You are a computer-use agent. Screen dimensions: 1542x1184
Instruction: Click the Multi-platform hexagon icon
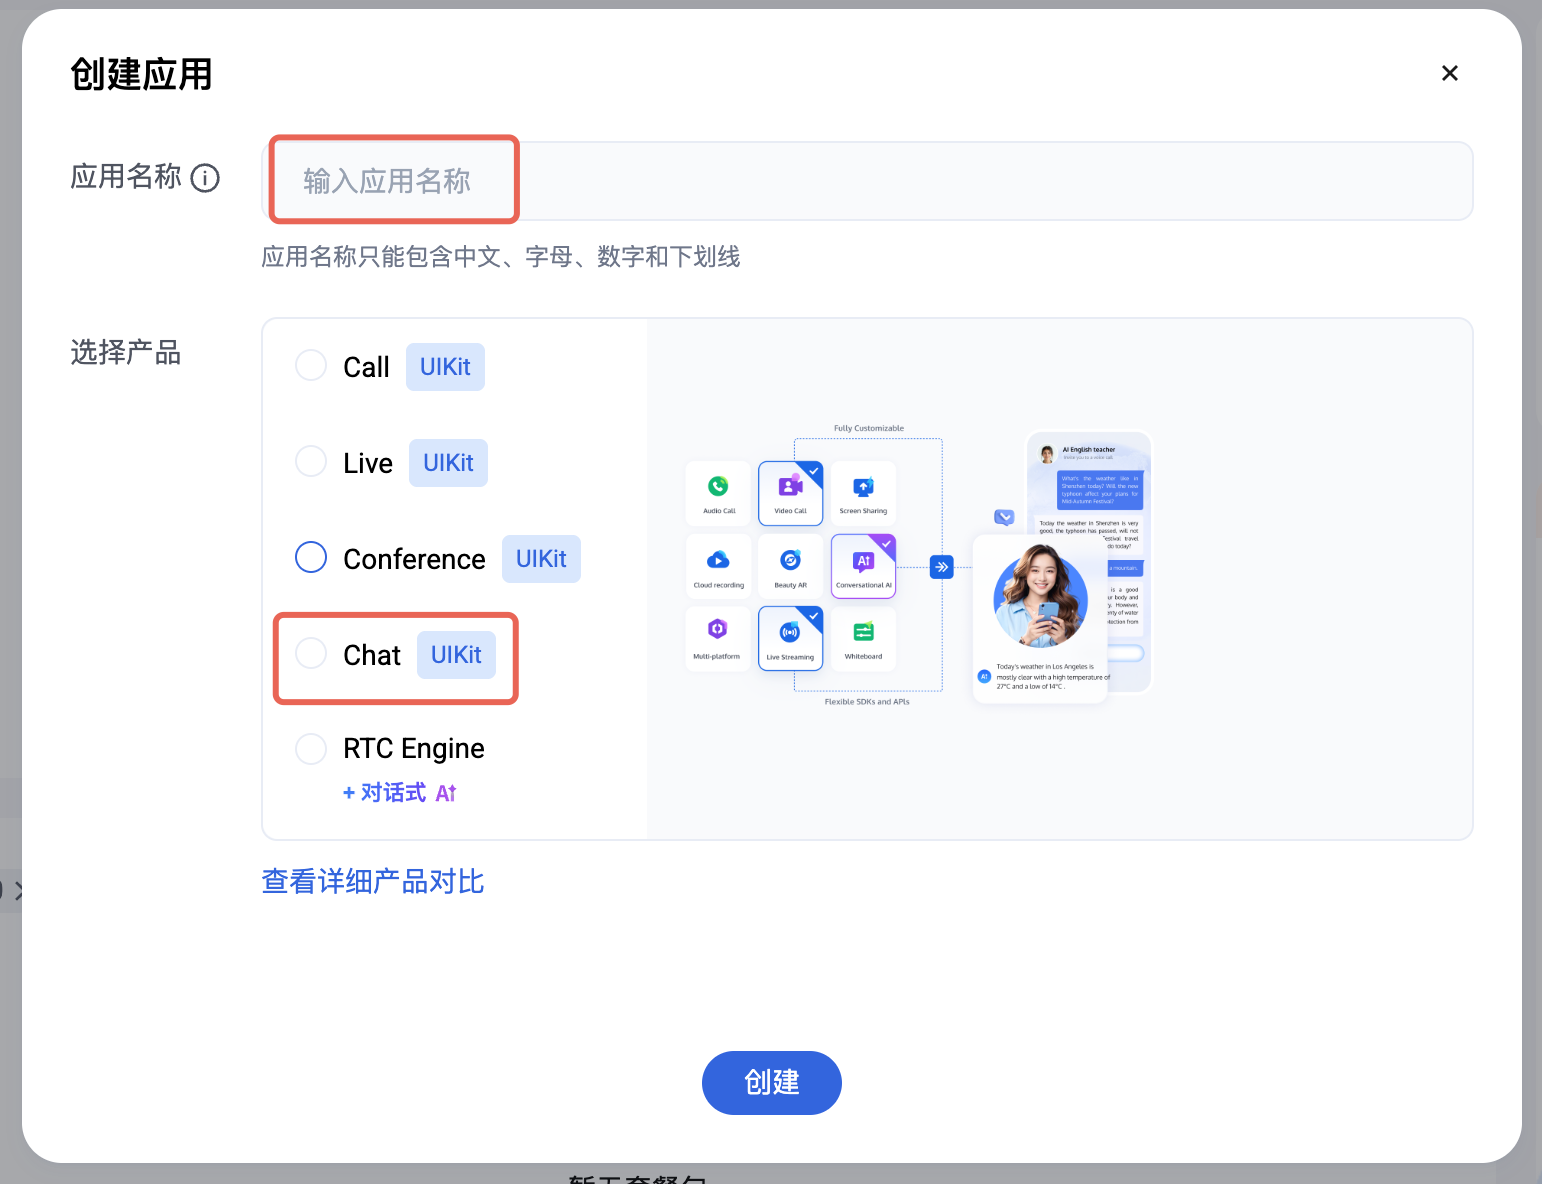(x=717, y=629)
